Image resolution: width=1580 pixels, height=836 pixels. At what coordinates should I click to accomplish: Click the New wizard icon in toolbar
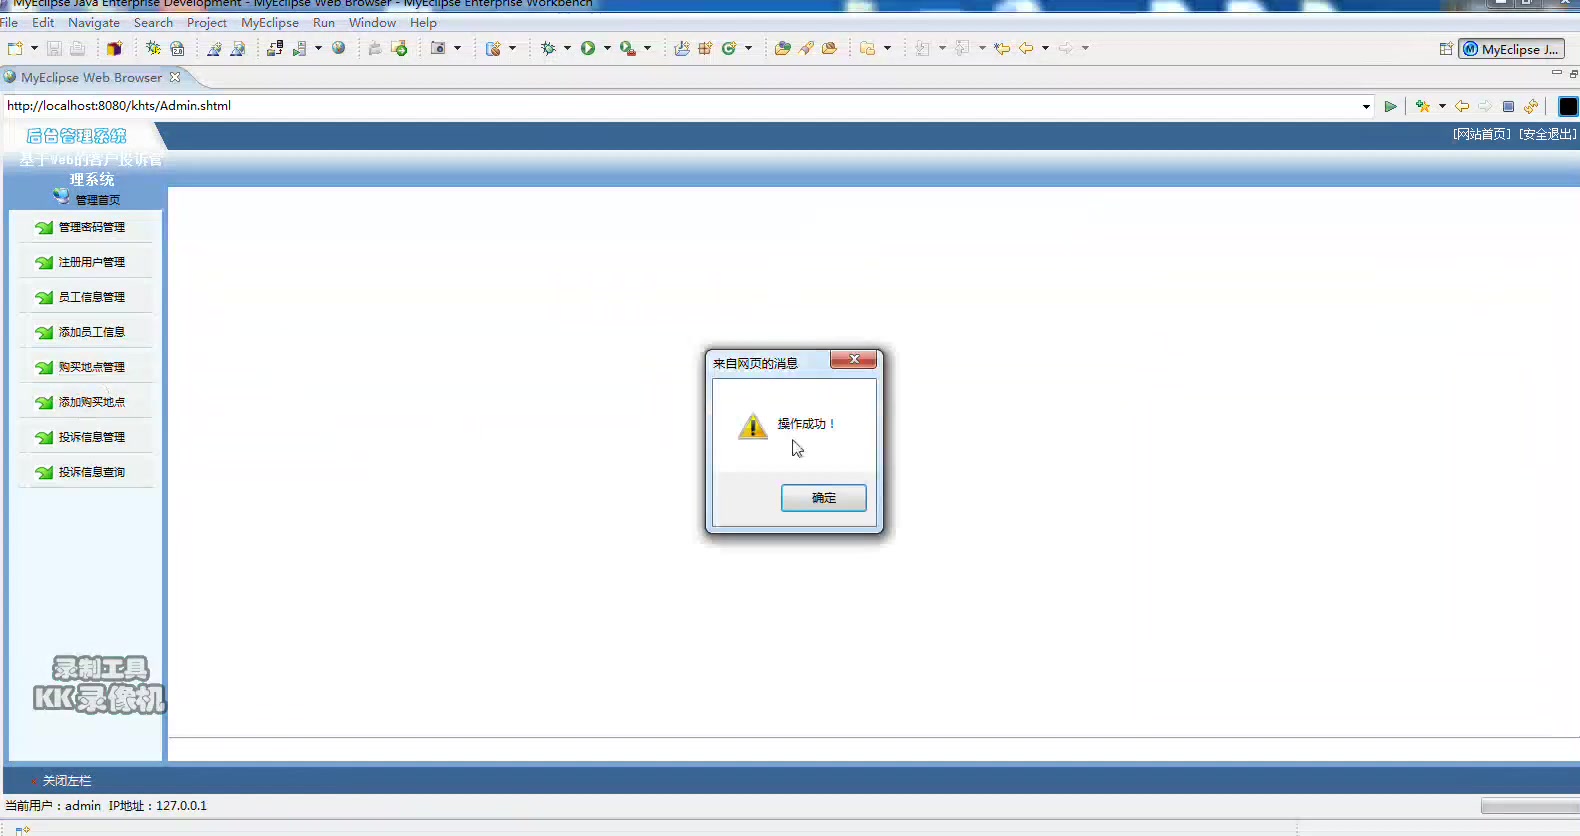coord(15,48)
